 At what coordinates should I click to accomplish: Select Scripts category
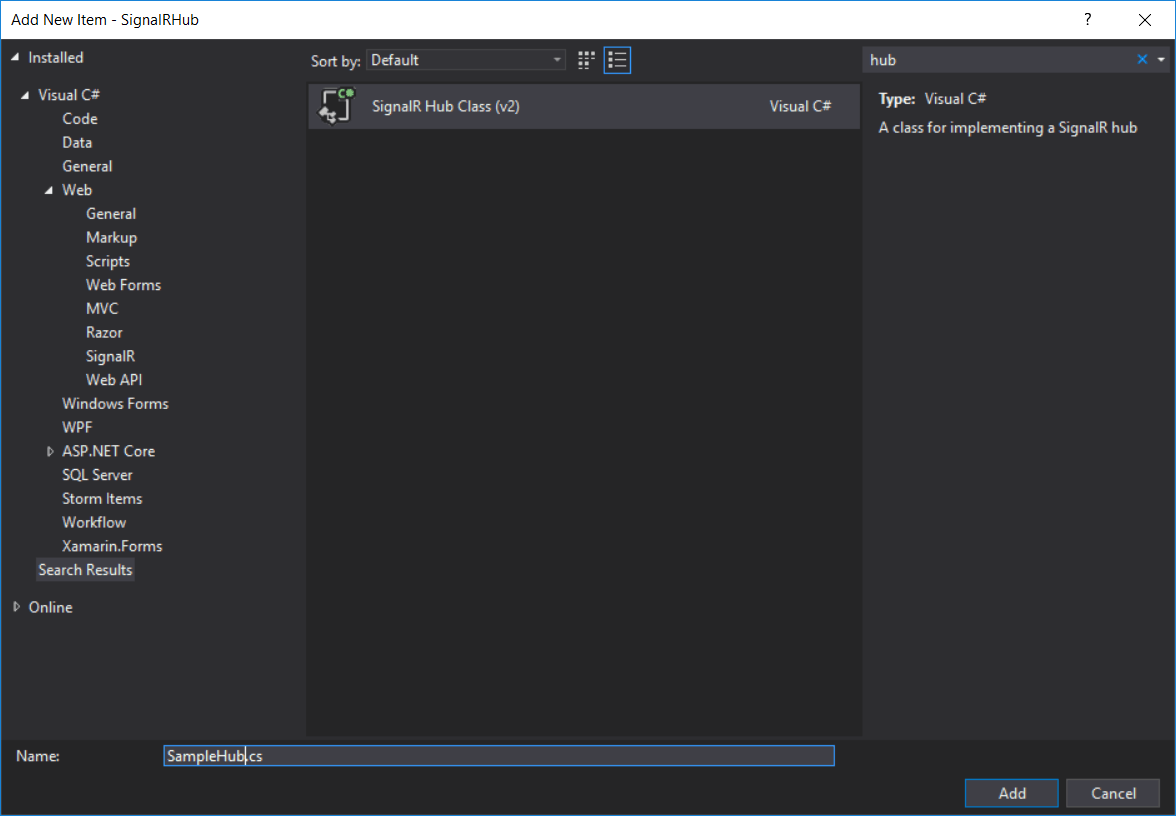pos(107,261)
